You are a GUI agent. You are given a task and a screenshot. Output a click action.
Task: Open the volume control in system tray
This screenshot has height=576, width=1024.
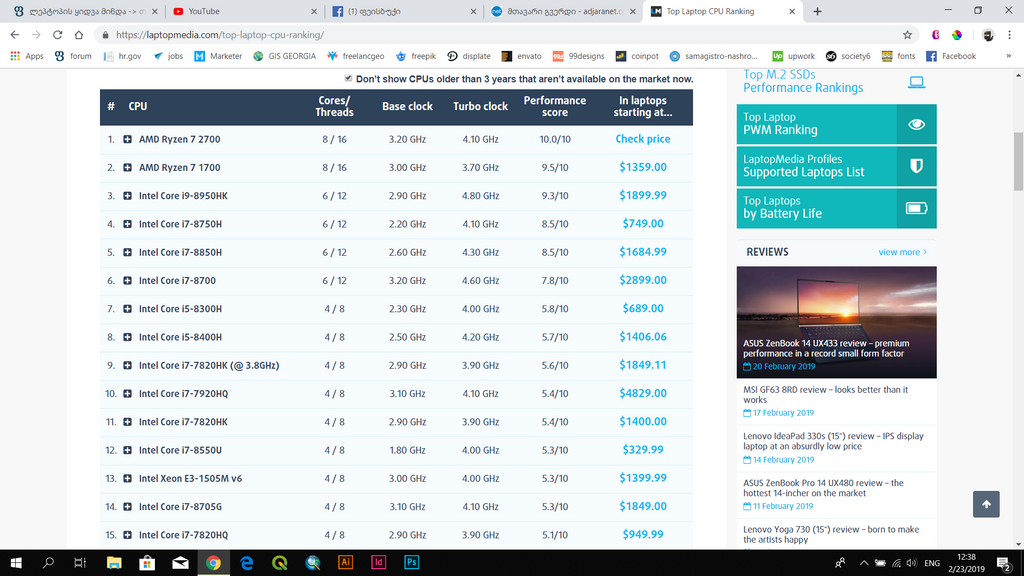pyautogui.click(x=911, y=563)
